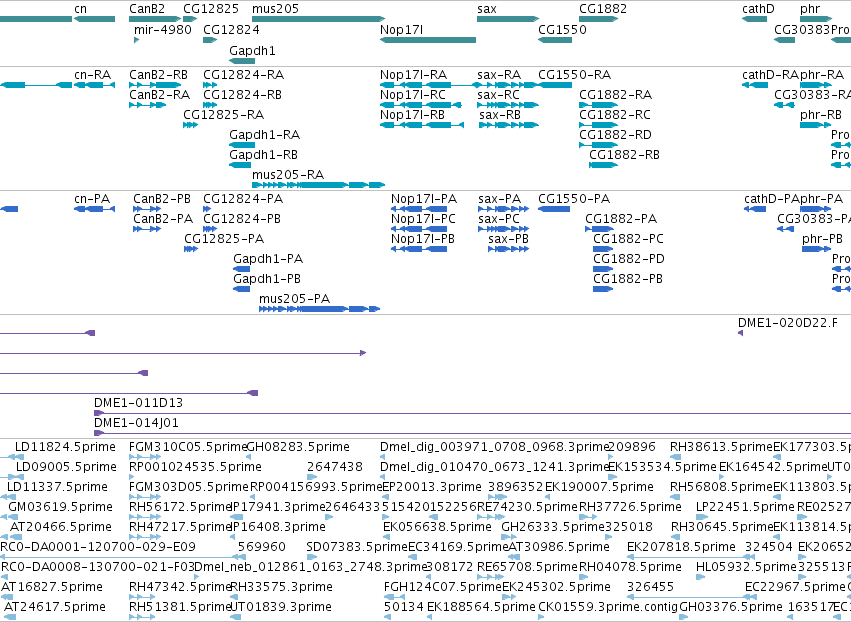Click the phr-RB transcript label
This screenshot has width=851, height=622.
click(x=821, y=115)
